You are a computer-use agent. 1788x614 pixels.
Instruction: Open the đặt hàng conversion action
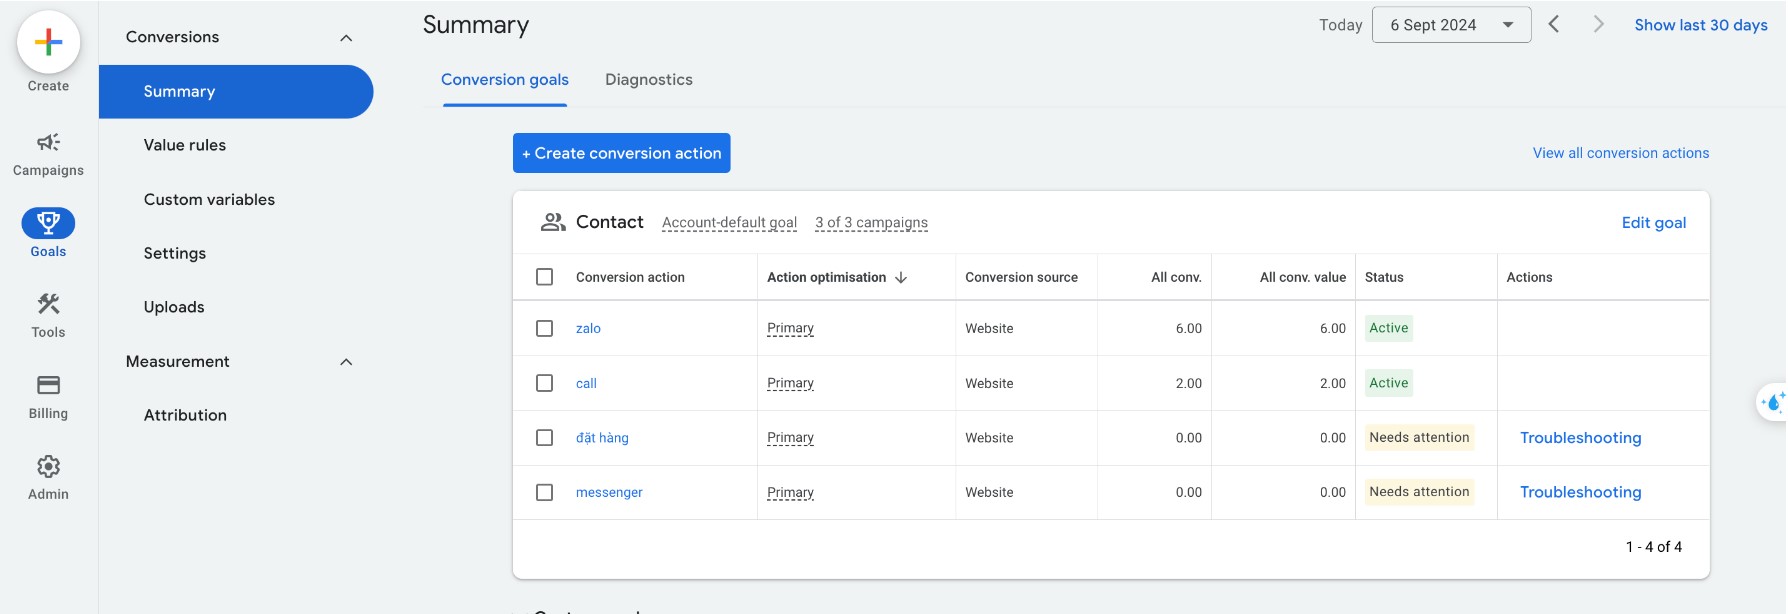point(602,438)
